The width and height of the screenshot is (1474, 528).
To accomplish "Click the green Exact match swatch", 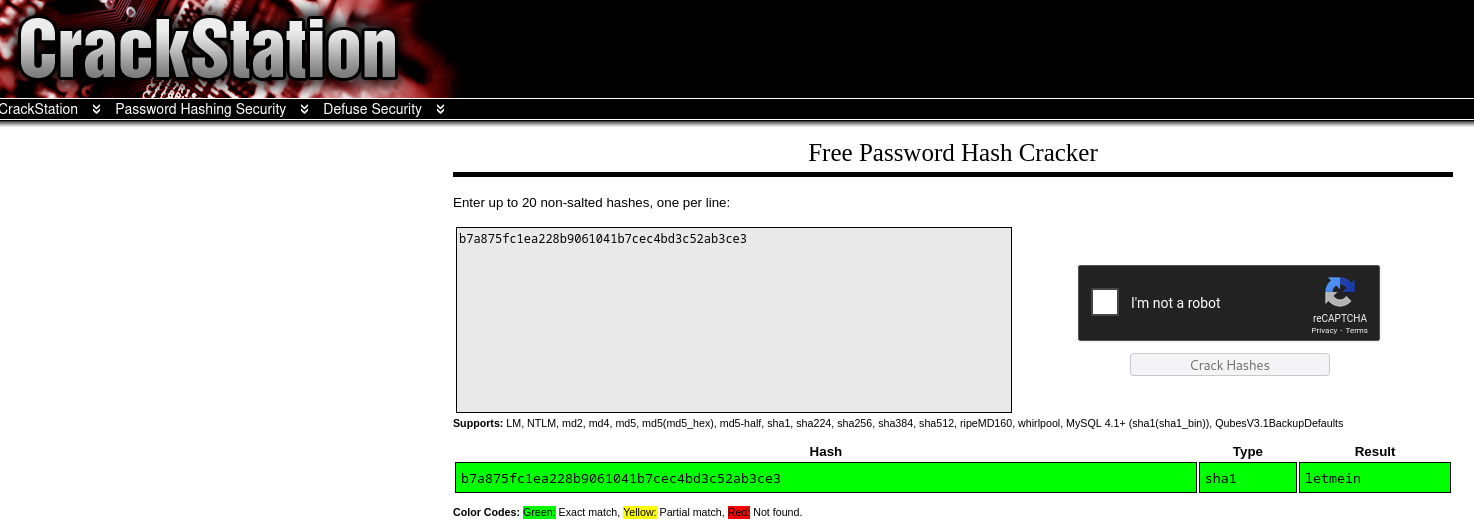I will click(539, 512).
